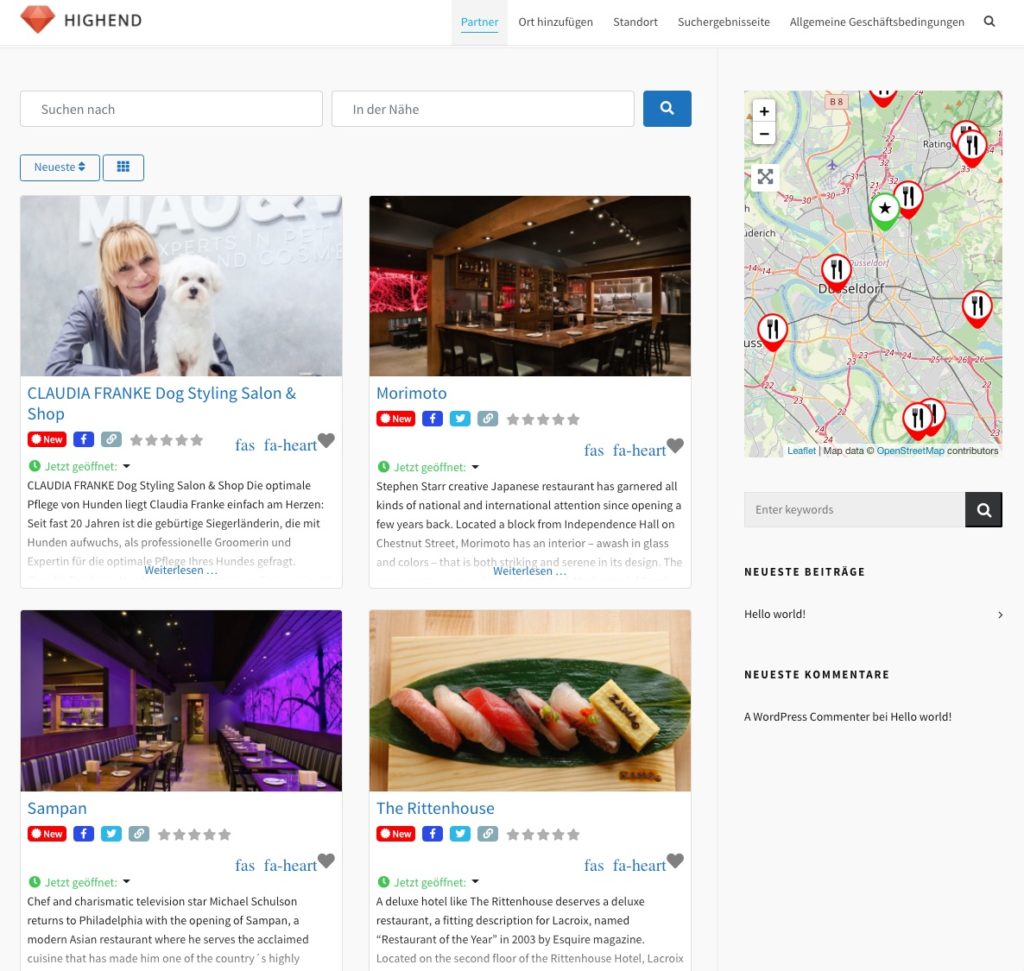The image size is (1024, 971).
Task: Click Weiterlesen under Claudia Franke
Action: (181, 570)
